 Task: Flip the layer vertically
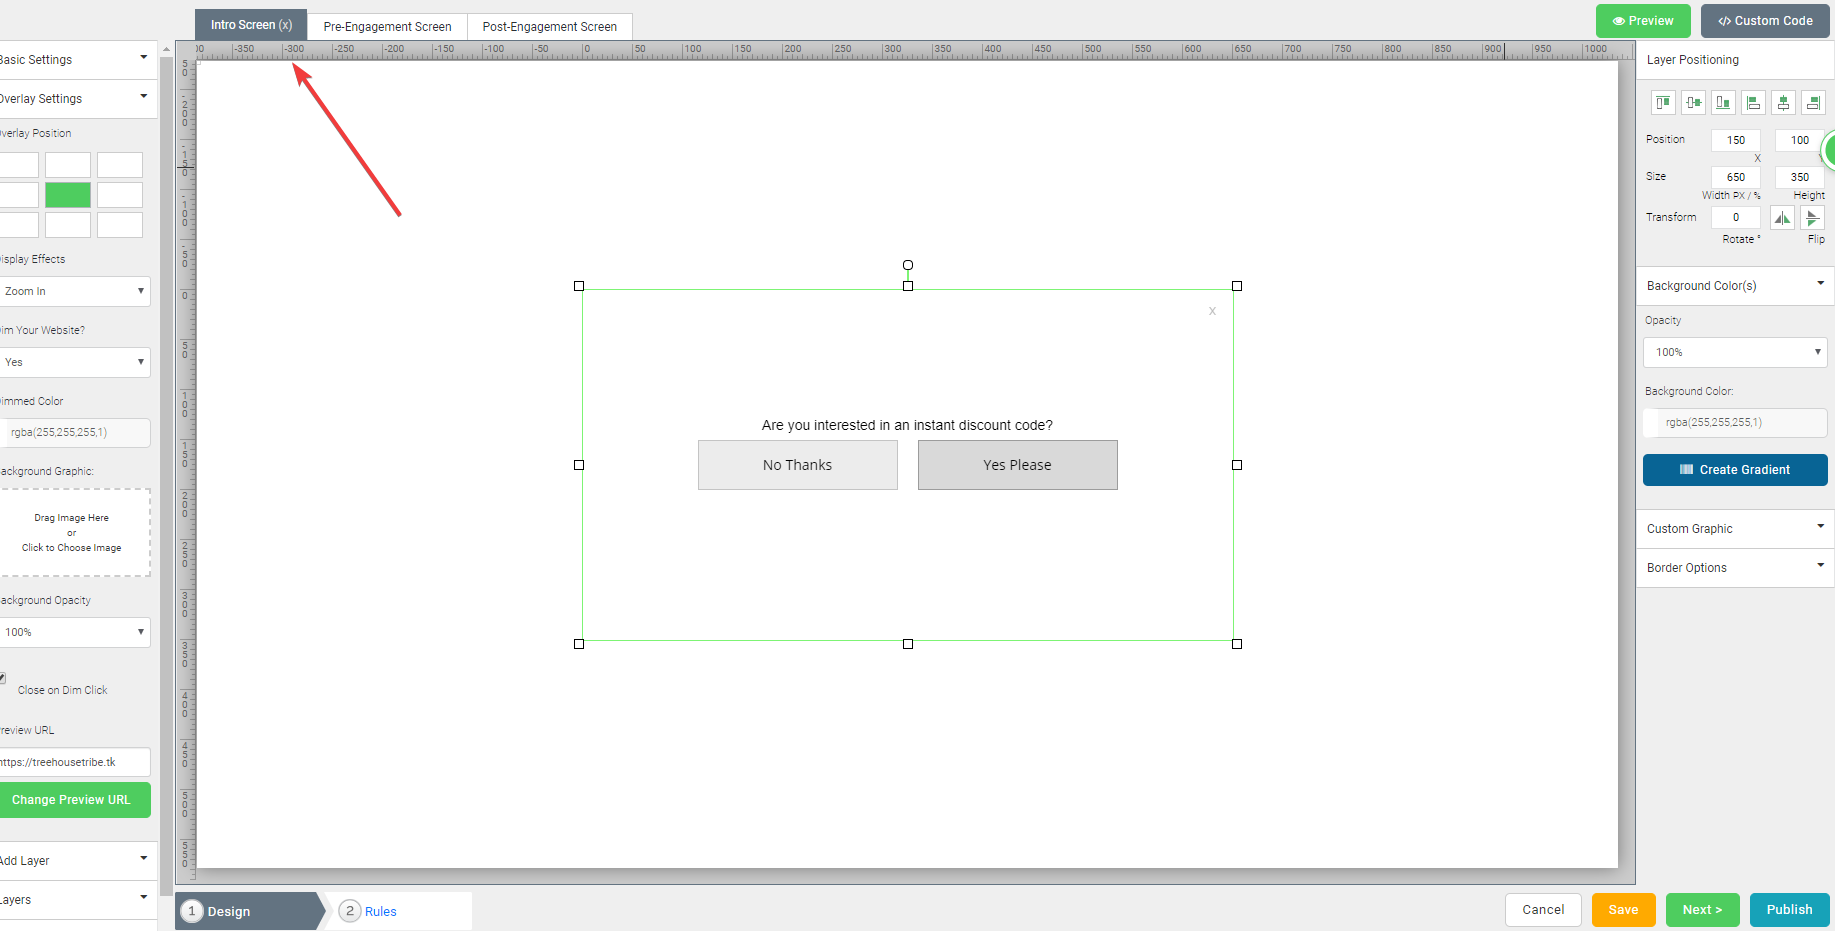(1812, 218)
